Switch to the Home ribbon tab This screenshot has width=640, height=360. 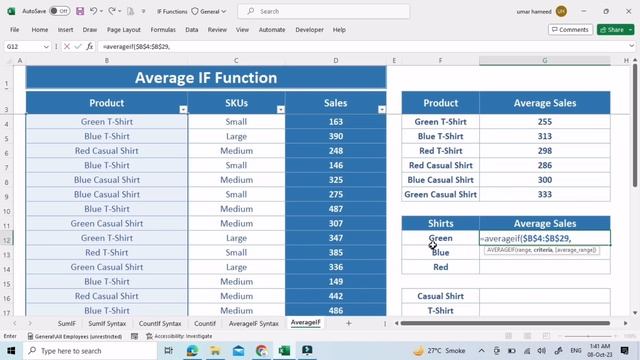40,30
